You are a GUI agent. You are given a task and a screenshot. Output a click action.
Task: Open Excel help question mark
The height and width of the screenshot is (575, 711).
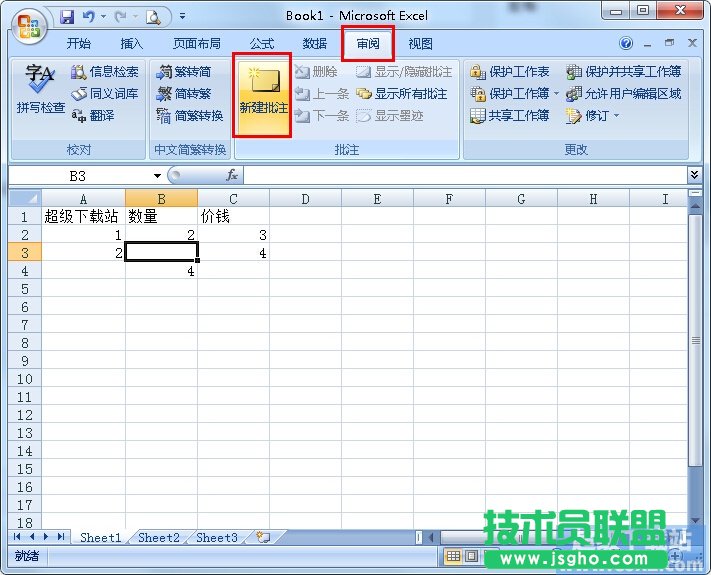(x=626, y=43)
